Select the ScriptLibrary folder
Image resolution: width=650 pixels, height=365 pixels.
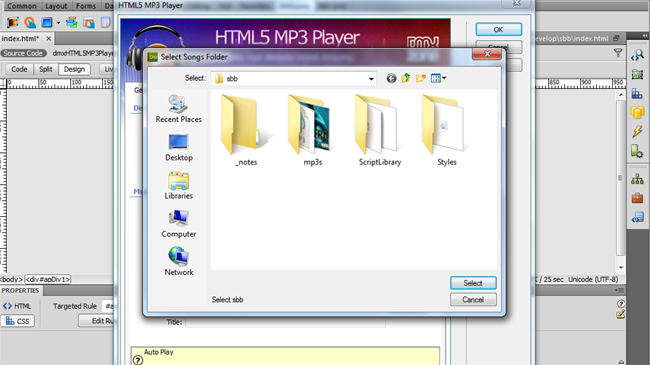tap(380, 130)
